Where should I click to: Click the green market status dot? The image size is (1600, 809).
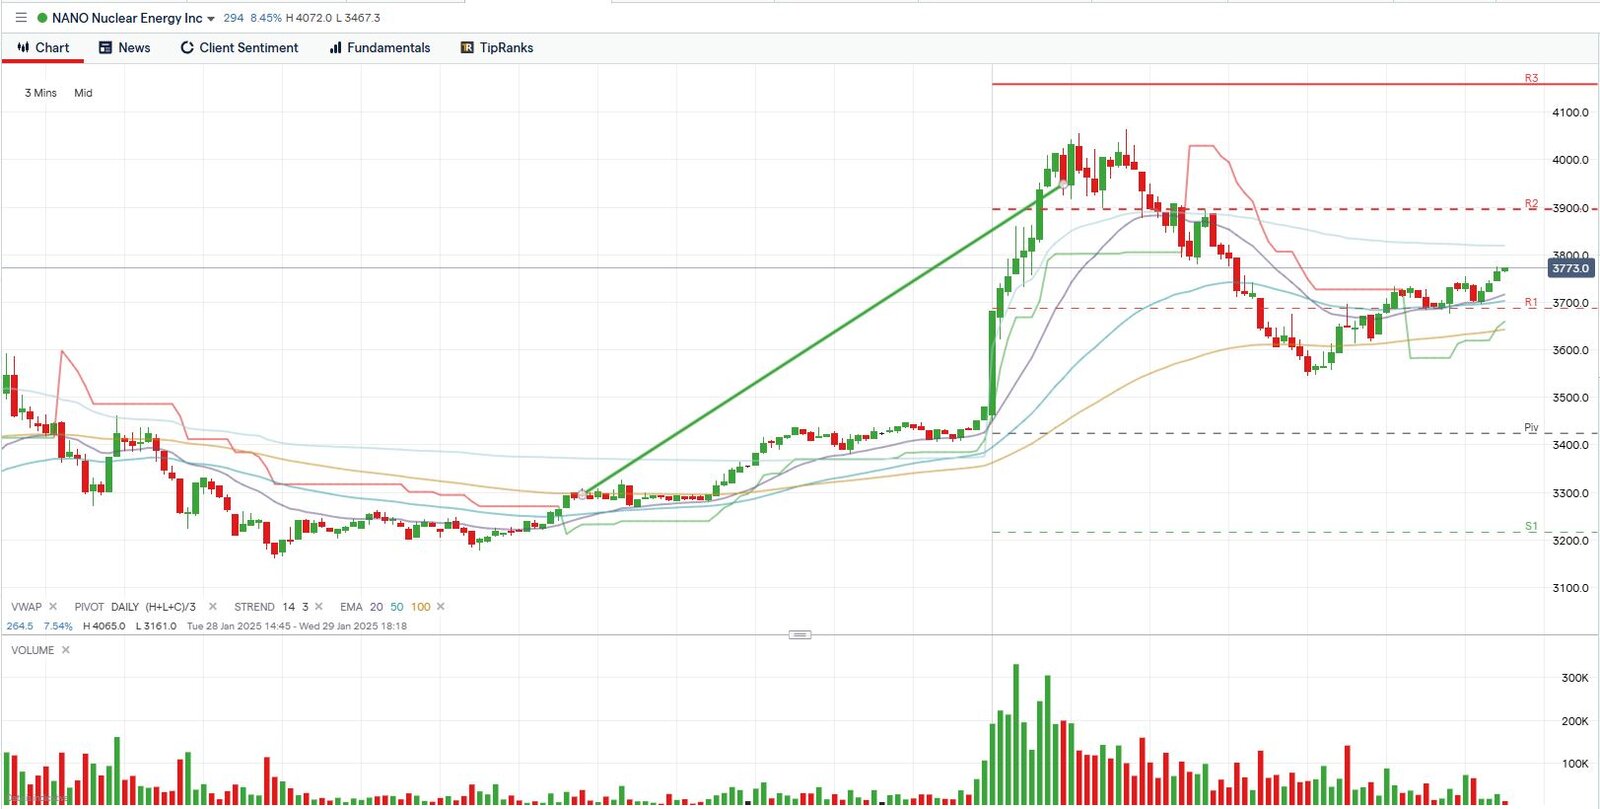(x=42, y=18)
